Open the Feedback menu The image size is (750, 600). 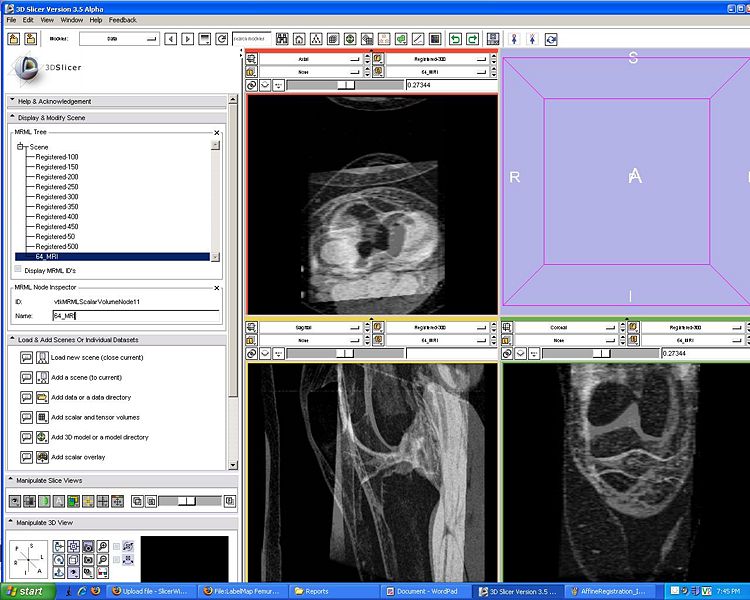click(x=123, y=20)
